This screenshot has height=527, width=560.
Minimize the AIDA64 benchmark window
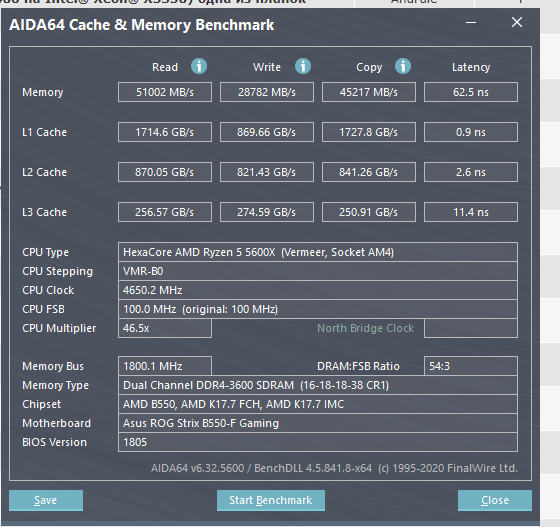471,23
